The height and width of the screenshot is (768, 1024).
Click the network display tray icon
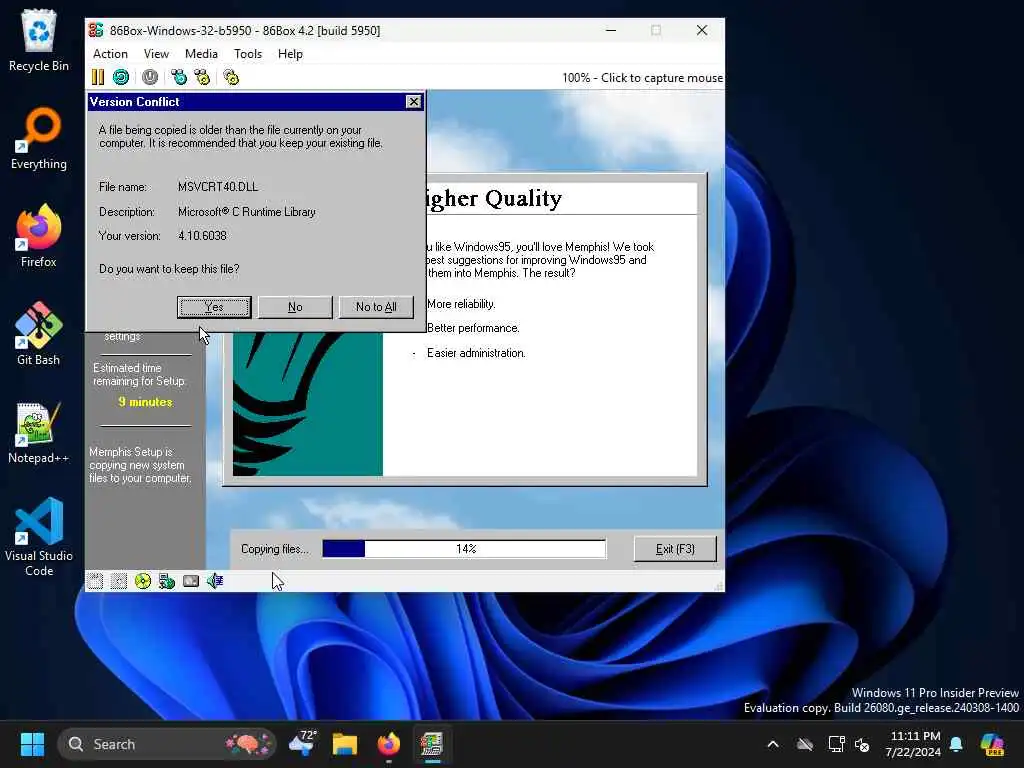pyautogui.click(x=837, y=744)
